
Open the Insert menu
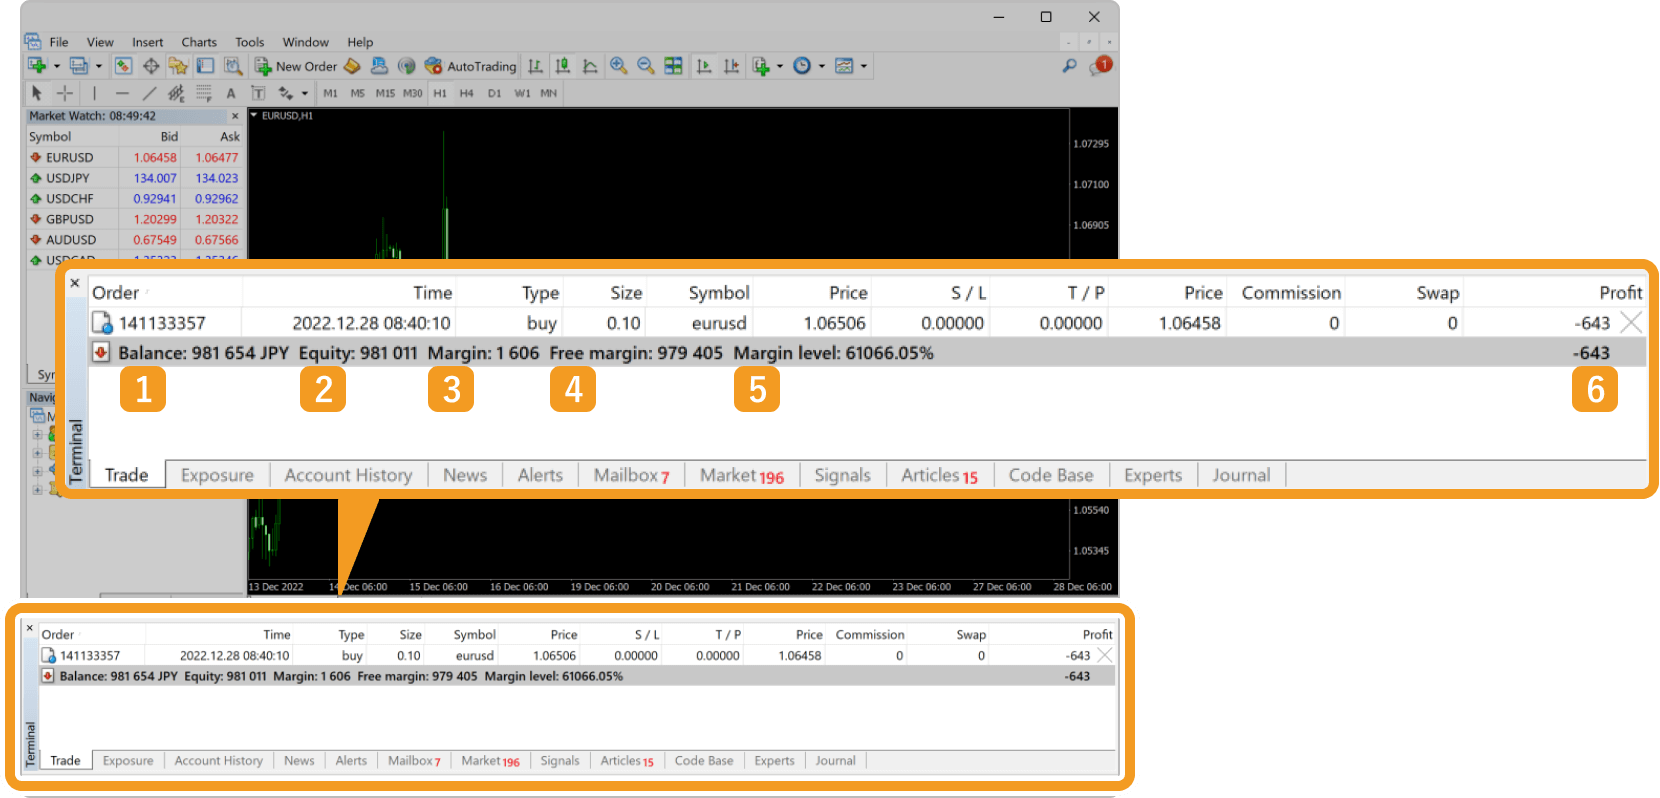[x=147, y=42]
